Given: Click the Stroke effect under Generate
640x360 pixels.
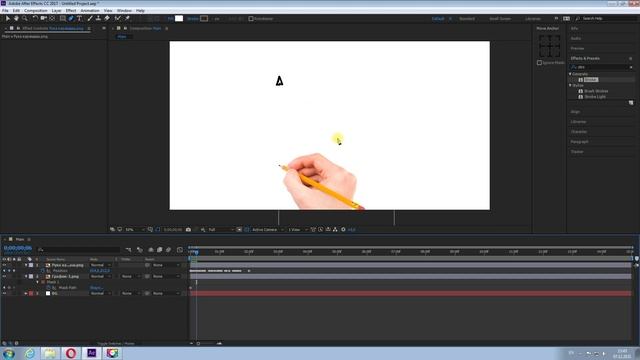Looking at the screenshot, I should coord(591,80).
